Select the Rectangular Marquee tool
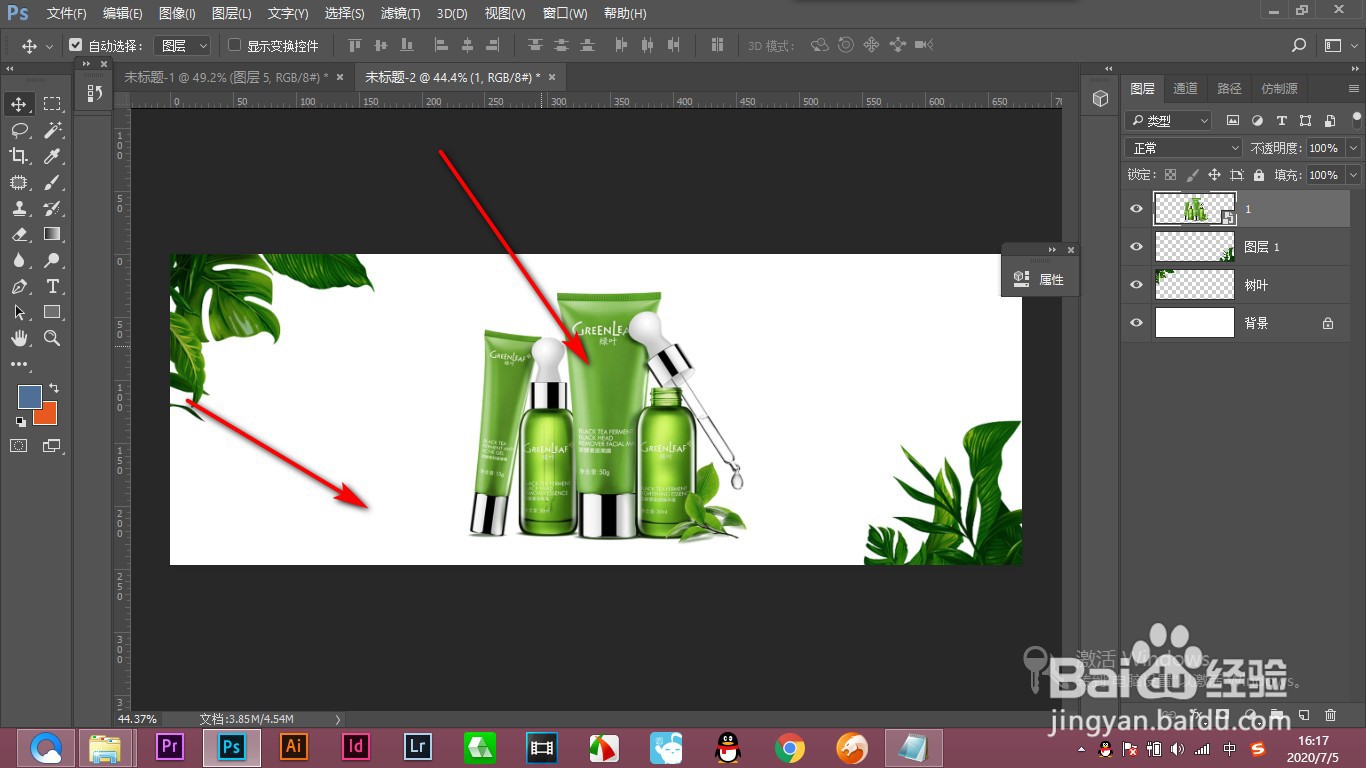The height and width of the screenshot is (768, 1366). [x=52, y=104]
